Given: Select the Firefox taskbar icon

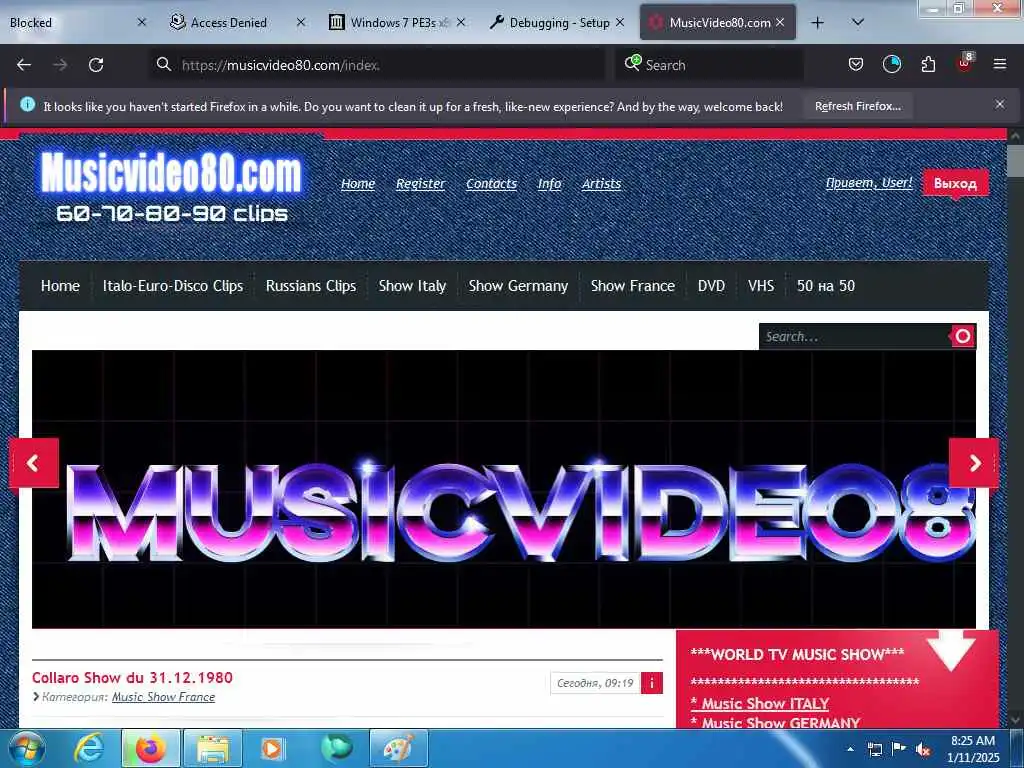Looking at the screenshot, I should click(150, 748).
